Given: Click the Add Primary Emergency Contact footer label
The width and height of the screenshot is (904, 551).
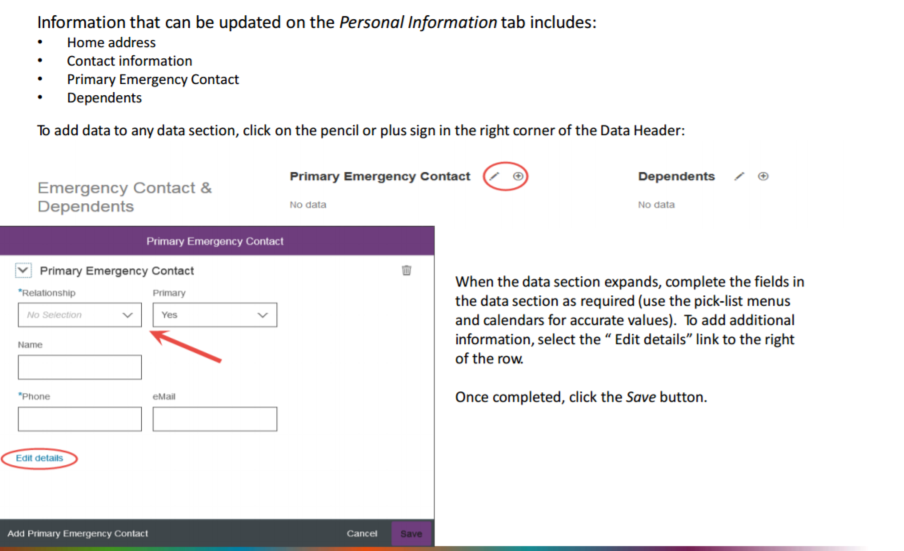Looking at the screenshot, I should click(x=78, y=534).
